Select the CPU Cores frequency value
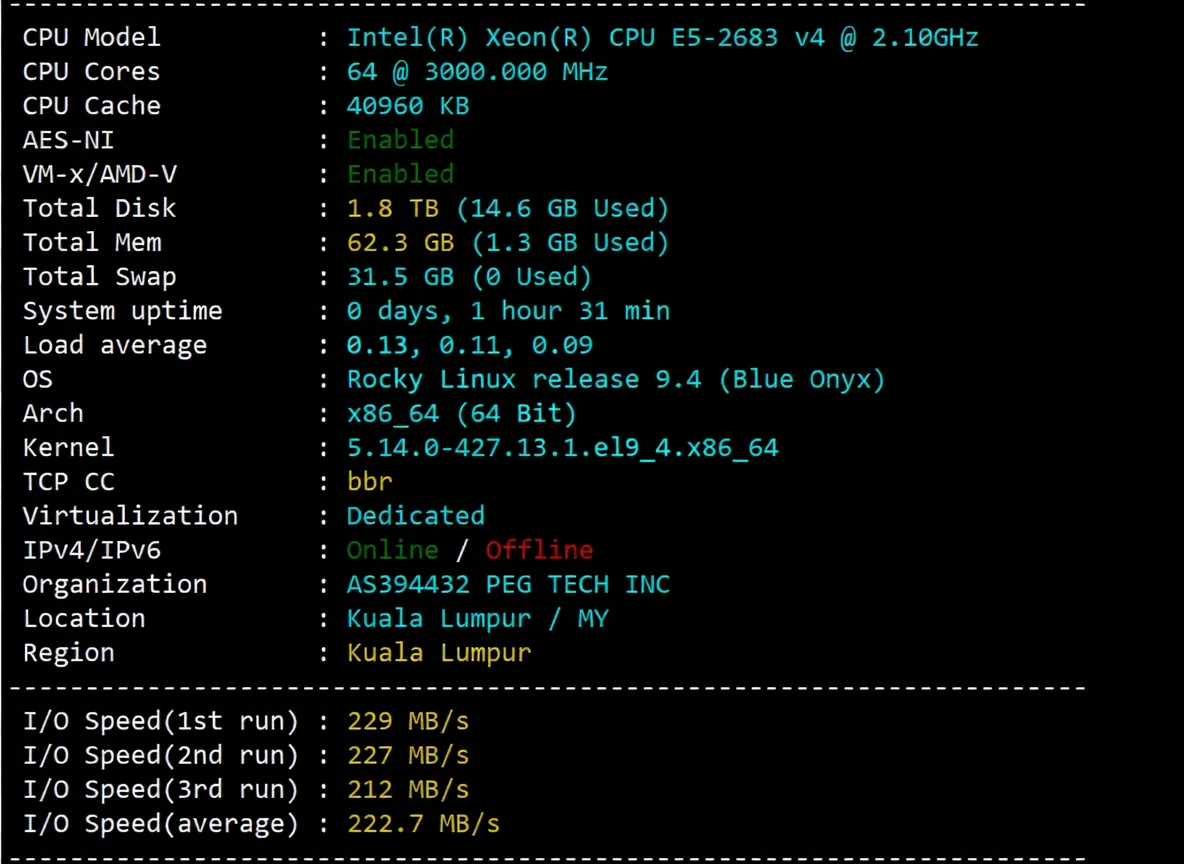The height and width of the screenshot is (864, 1184). [477, 71]
